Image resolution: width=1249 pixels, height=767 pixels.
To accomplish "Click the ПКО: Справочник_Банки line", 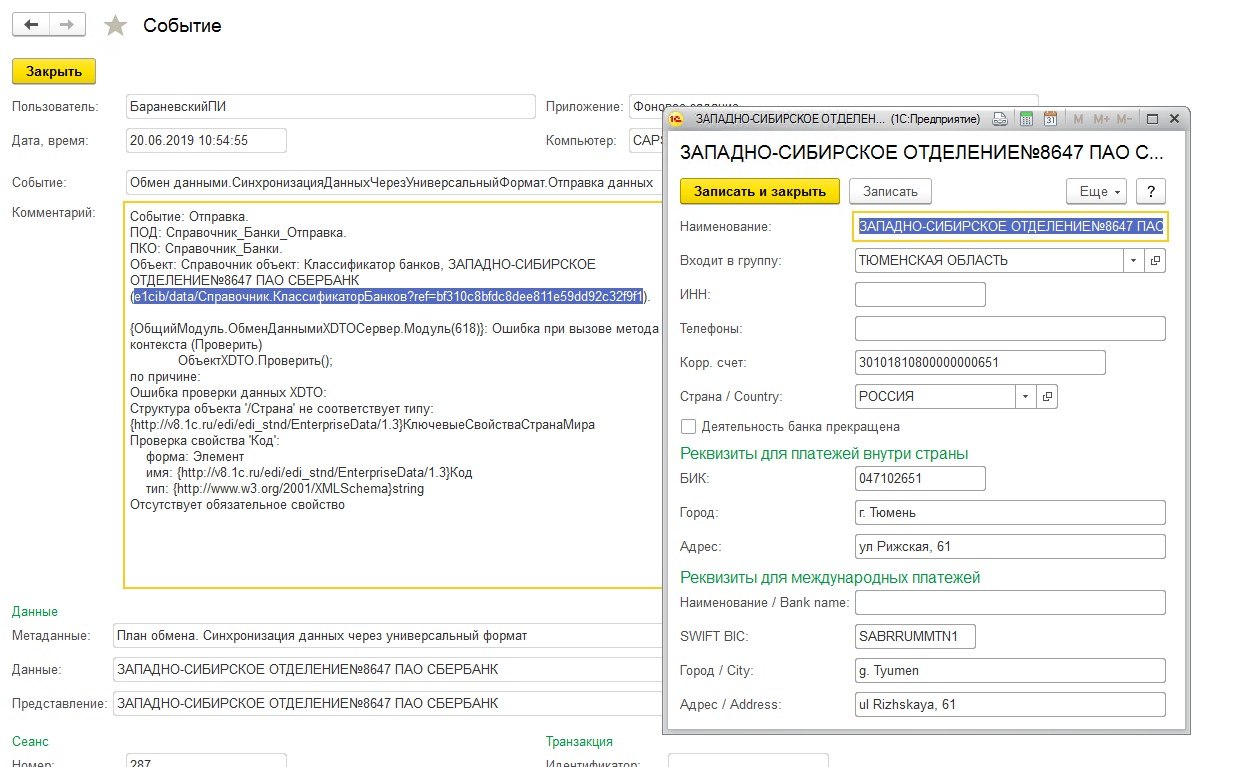I will [x=208, y=249].
